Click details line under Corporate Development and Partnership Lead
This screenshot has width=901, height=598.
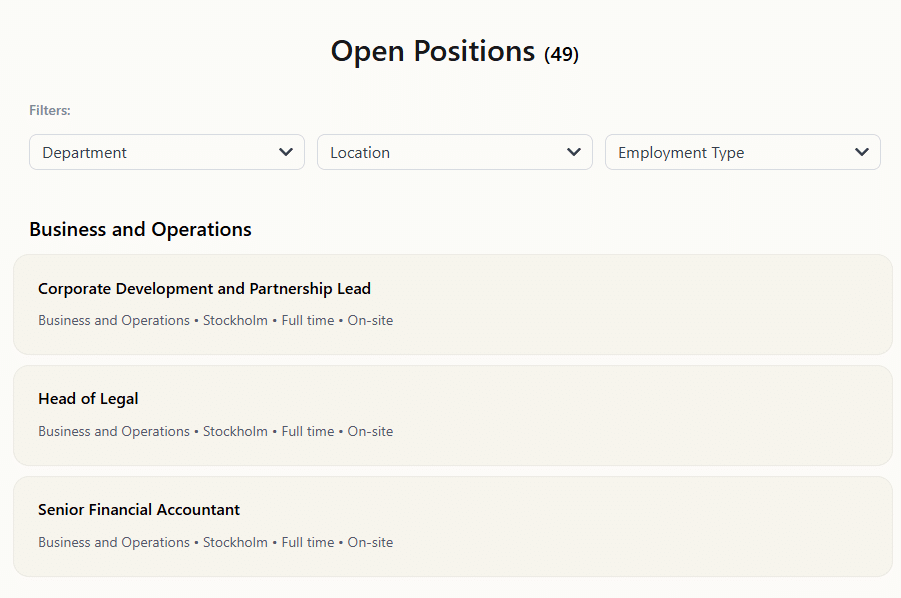215,321
